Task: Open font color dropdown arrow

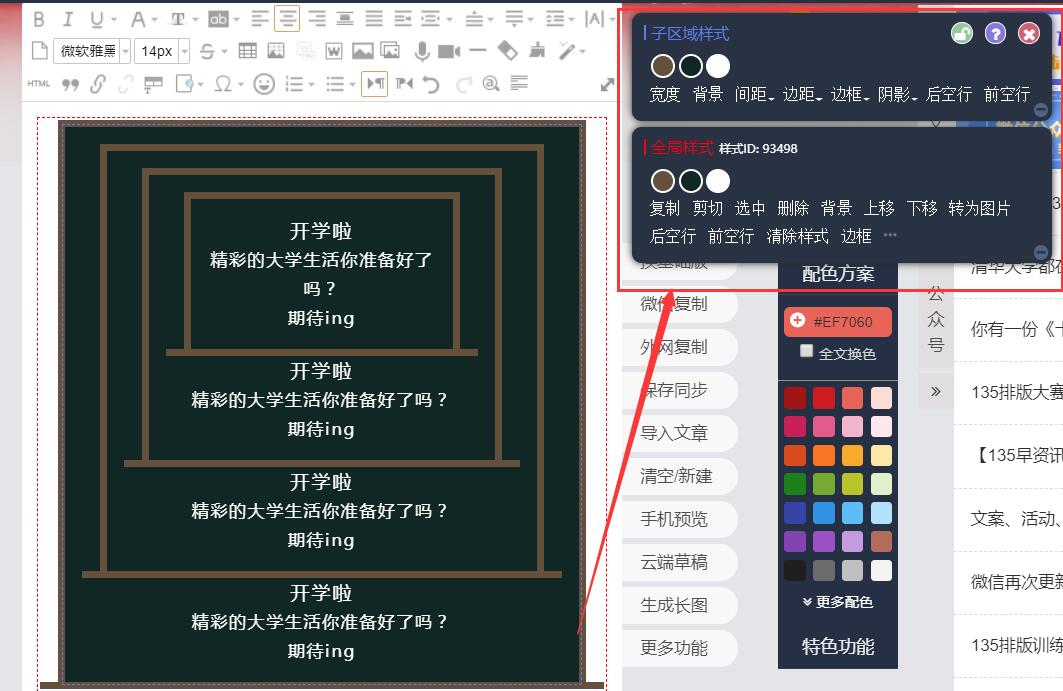Action: pyautogui.click(x=154, y=19)
